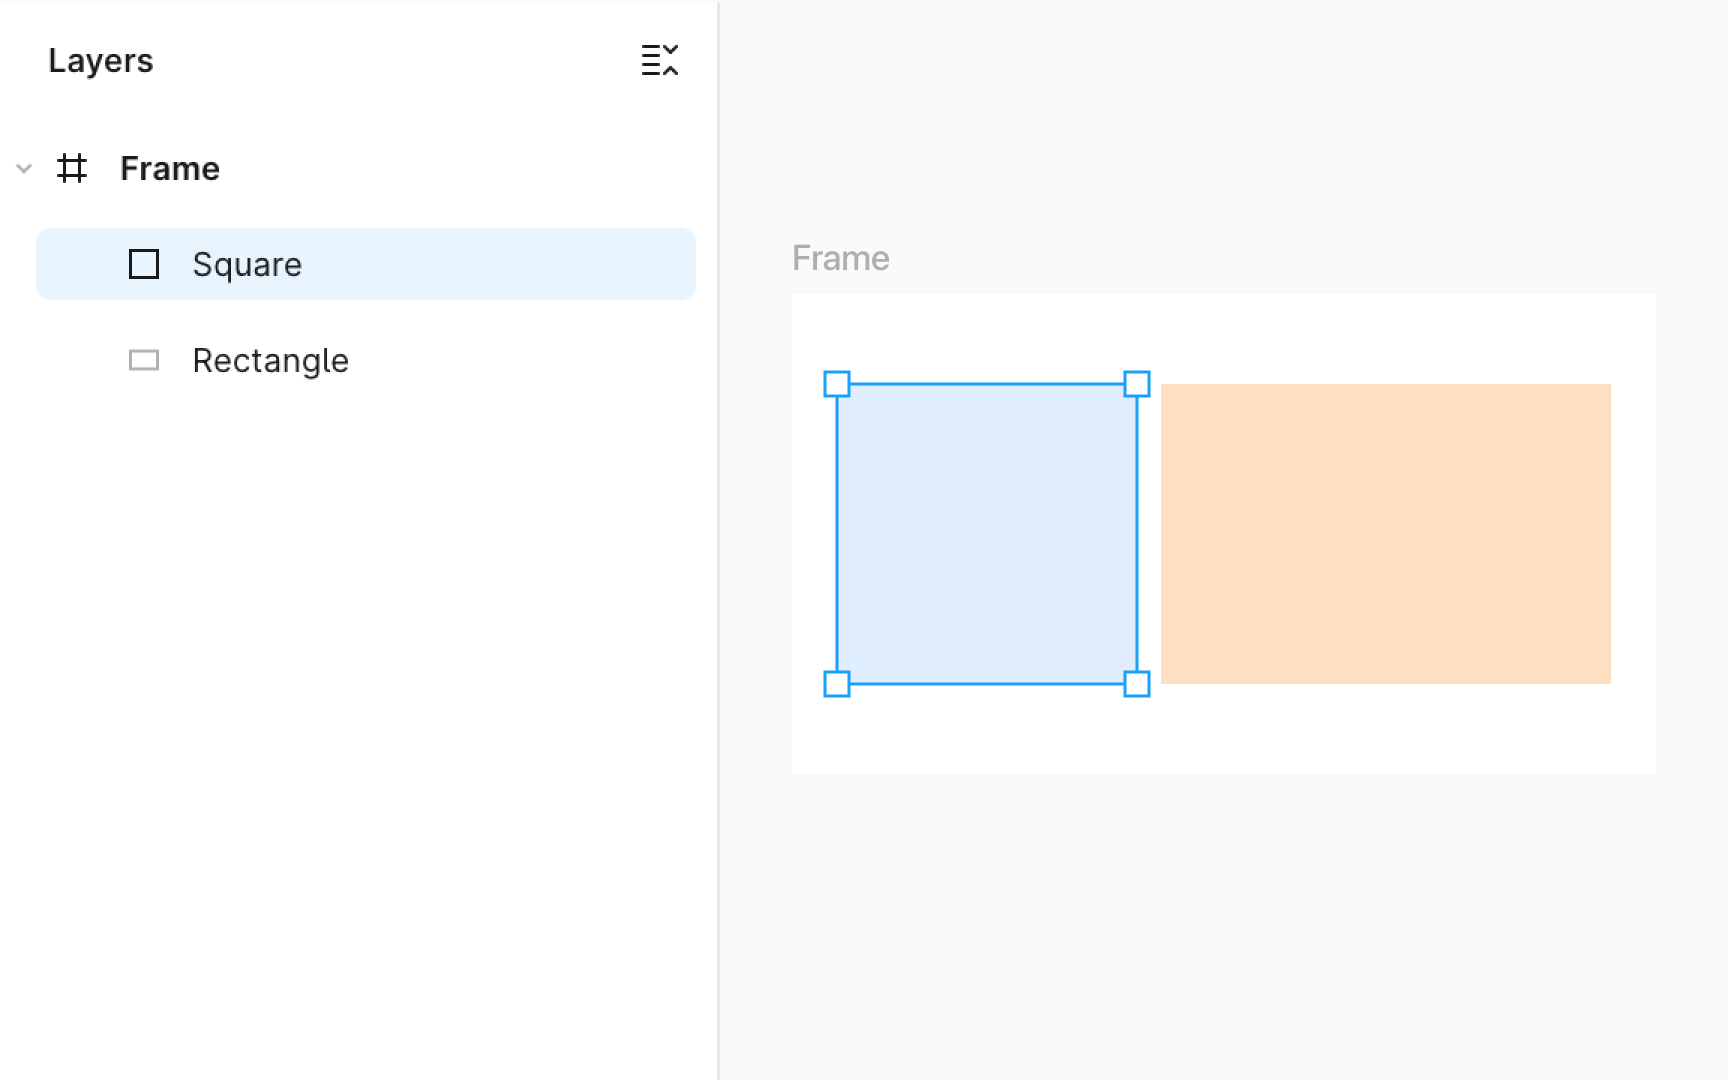The image size is (1728, 1080).
Task: Select the bottom-right resize handle of Square
Action: [1137, 684]
